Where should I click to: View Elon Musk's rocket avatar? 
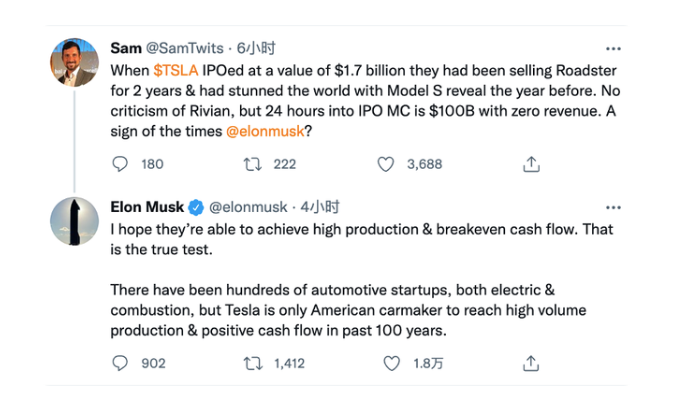74,221
